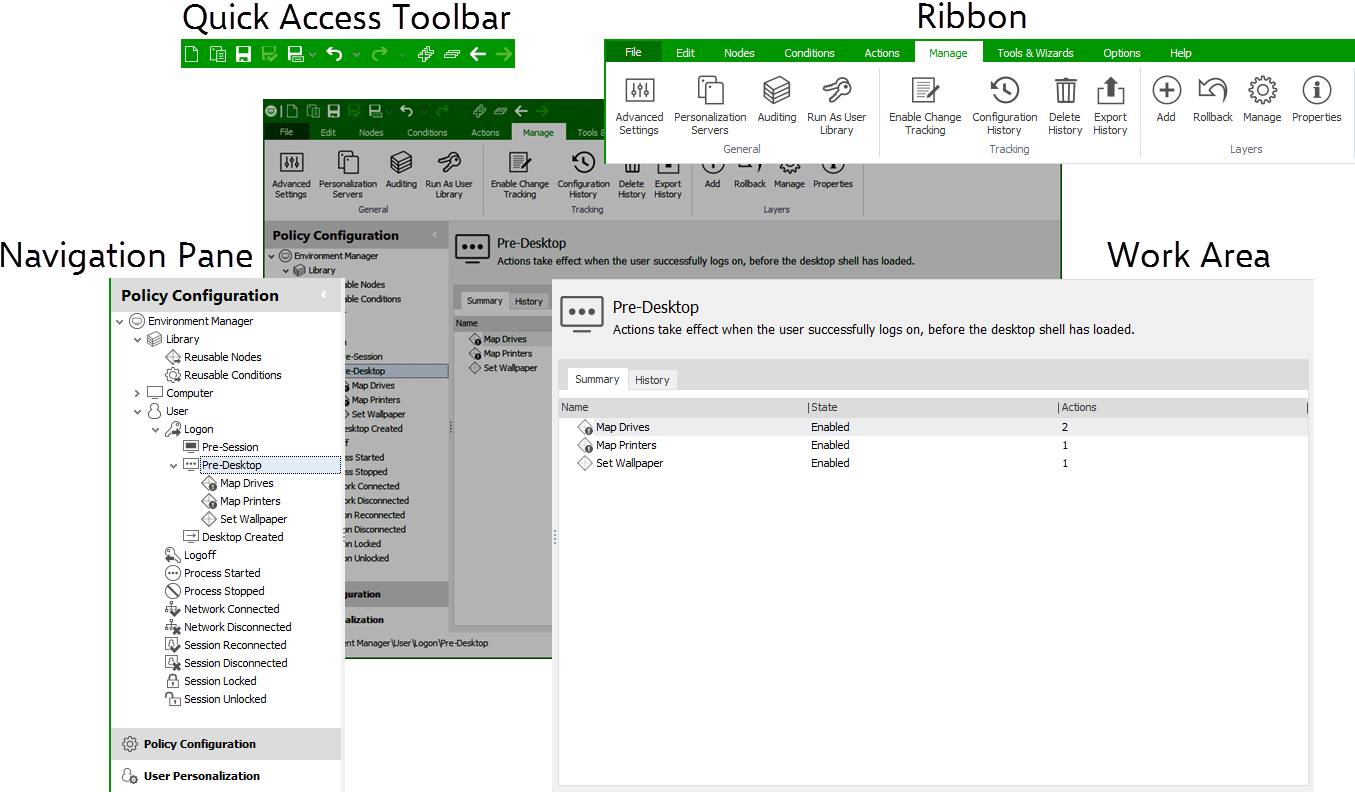Collapse the User node in enlarged Navigation Pane
This screenshot has width=1355, height=792.
coord(138,411)
